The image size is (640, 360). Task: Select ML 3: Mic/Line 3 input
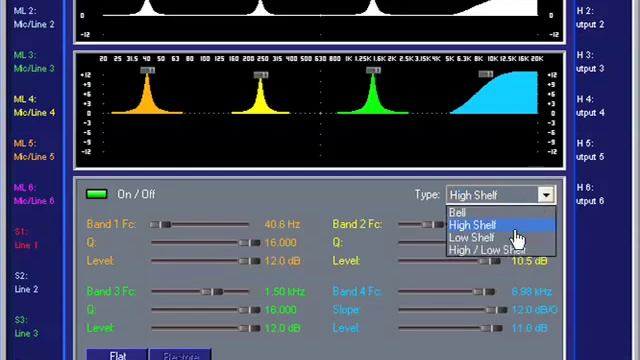[34, 62]
